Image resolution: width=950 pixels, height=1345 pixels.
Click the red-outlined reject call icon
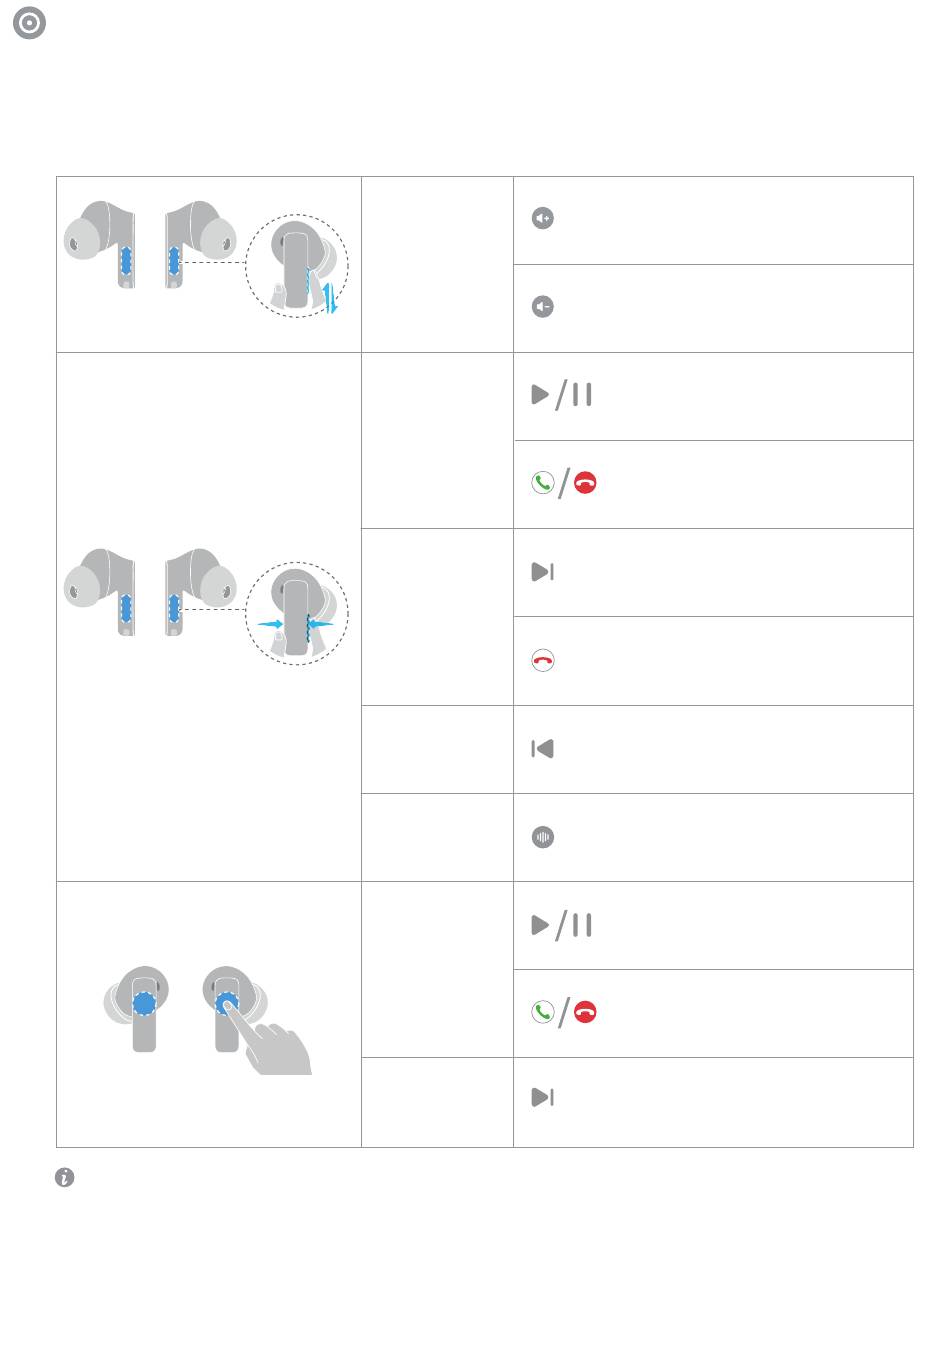(543, 660)
